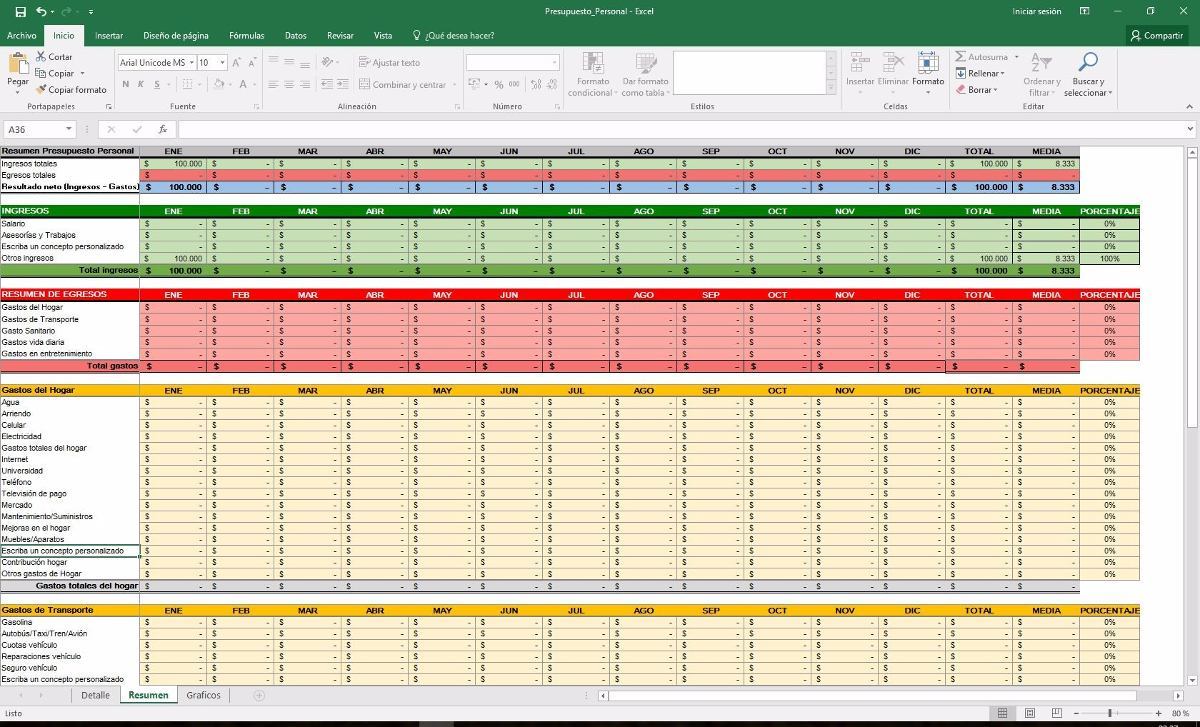Open the Fórmulas ribbon tab

coord(246,35)
